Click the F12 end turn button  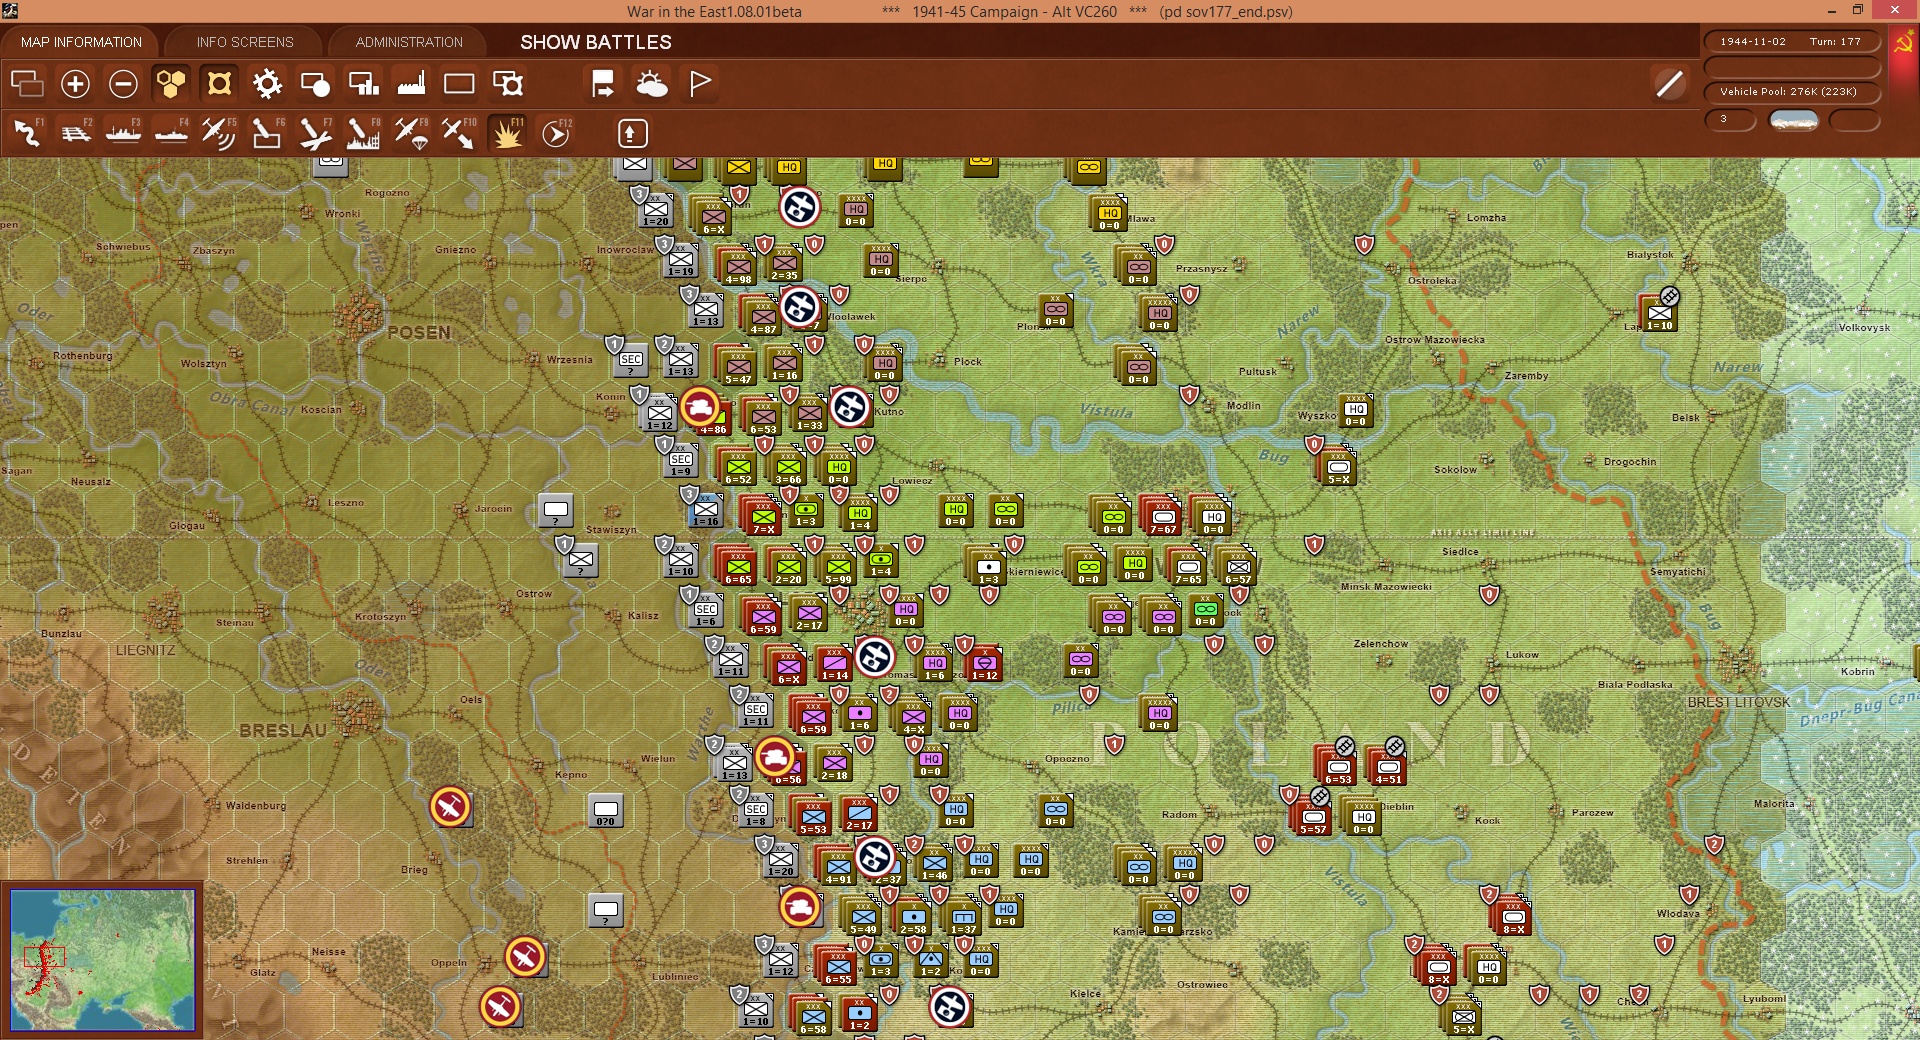[556, 133]
